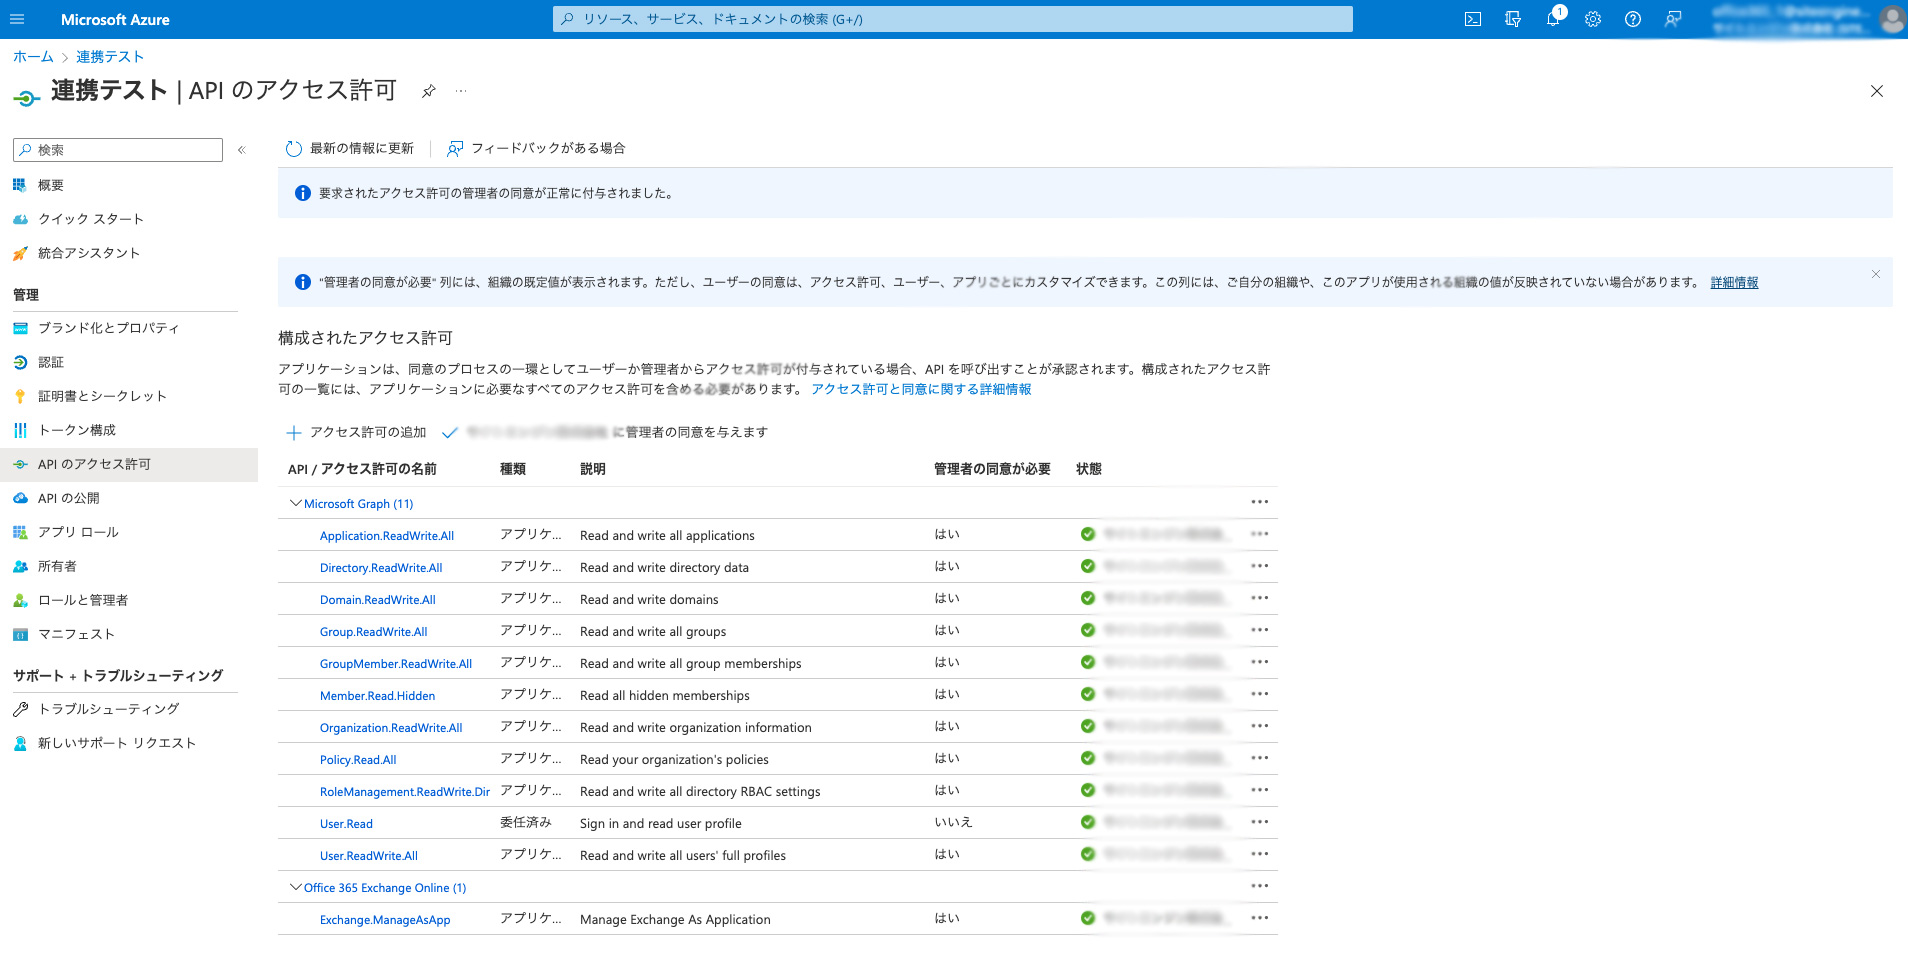Click アクセス許可の追加 plus button

[356, 432]
